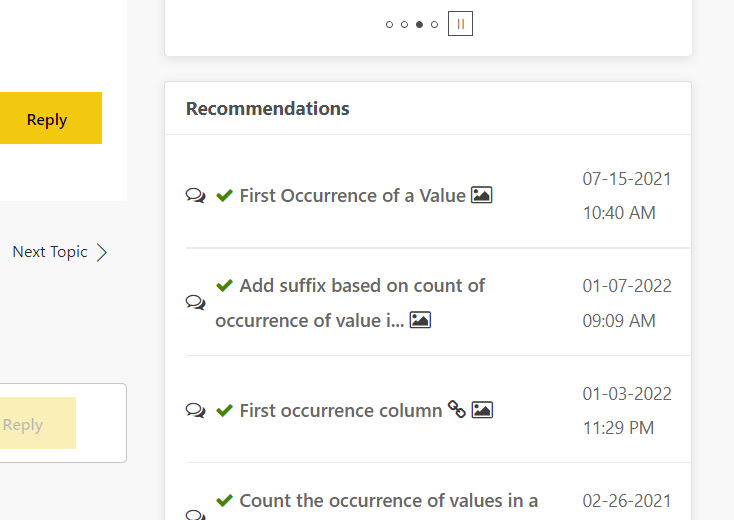
Task: Click chat bubbles icon beside First Occurrence of a Value
Action: coord(195,195)
